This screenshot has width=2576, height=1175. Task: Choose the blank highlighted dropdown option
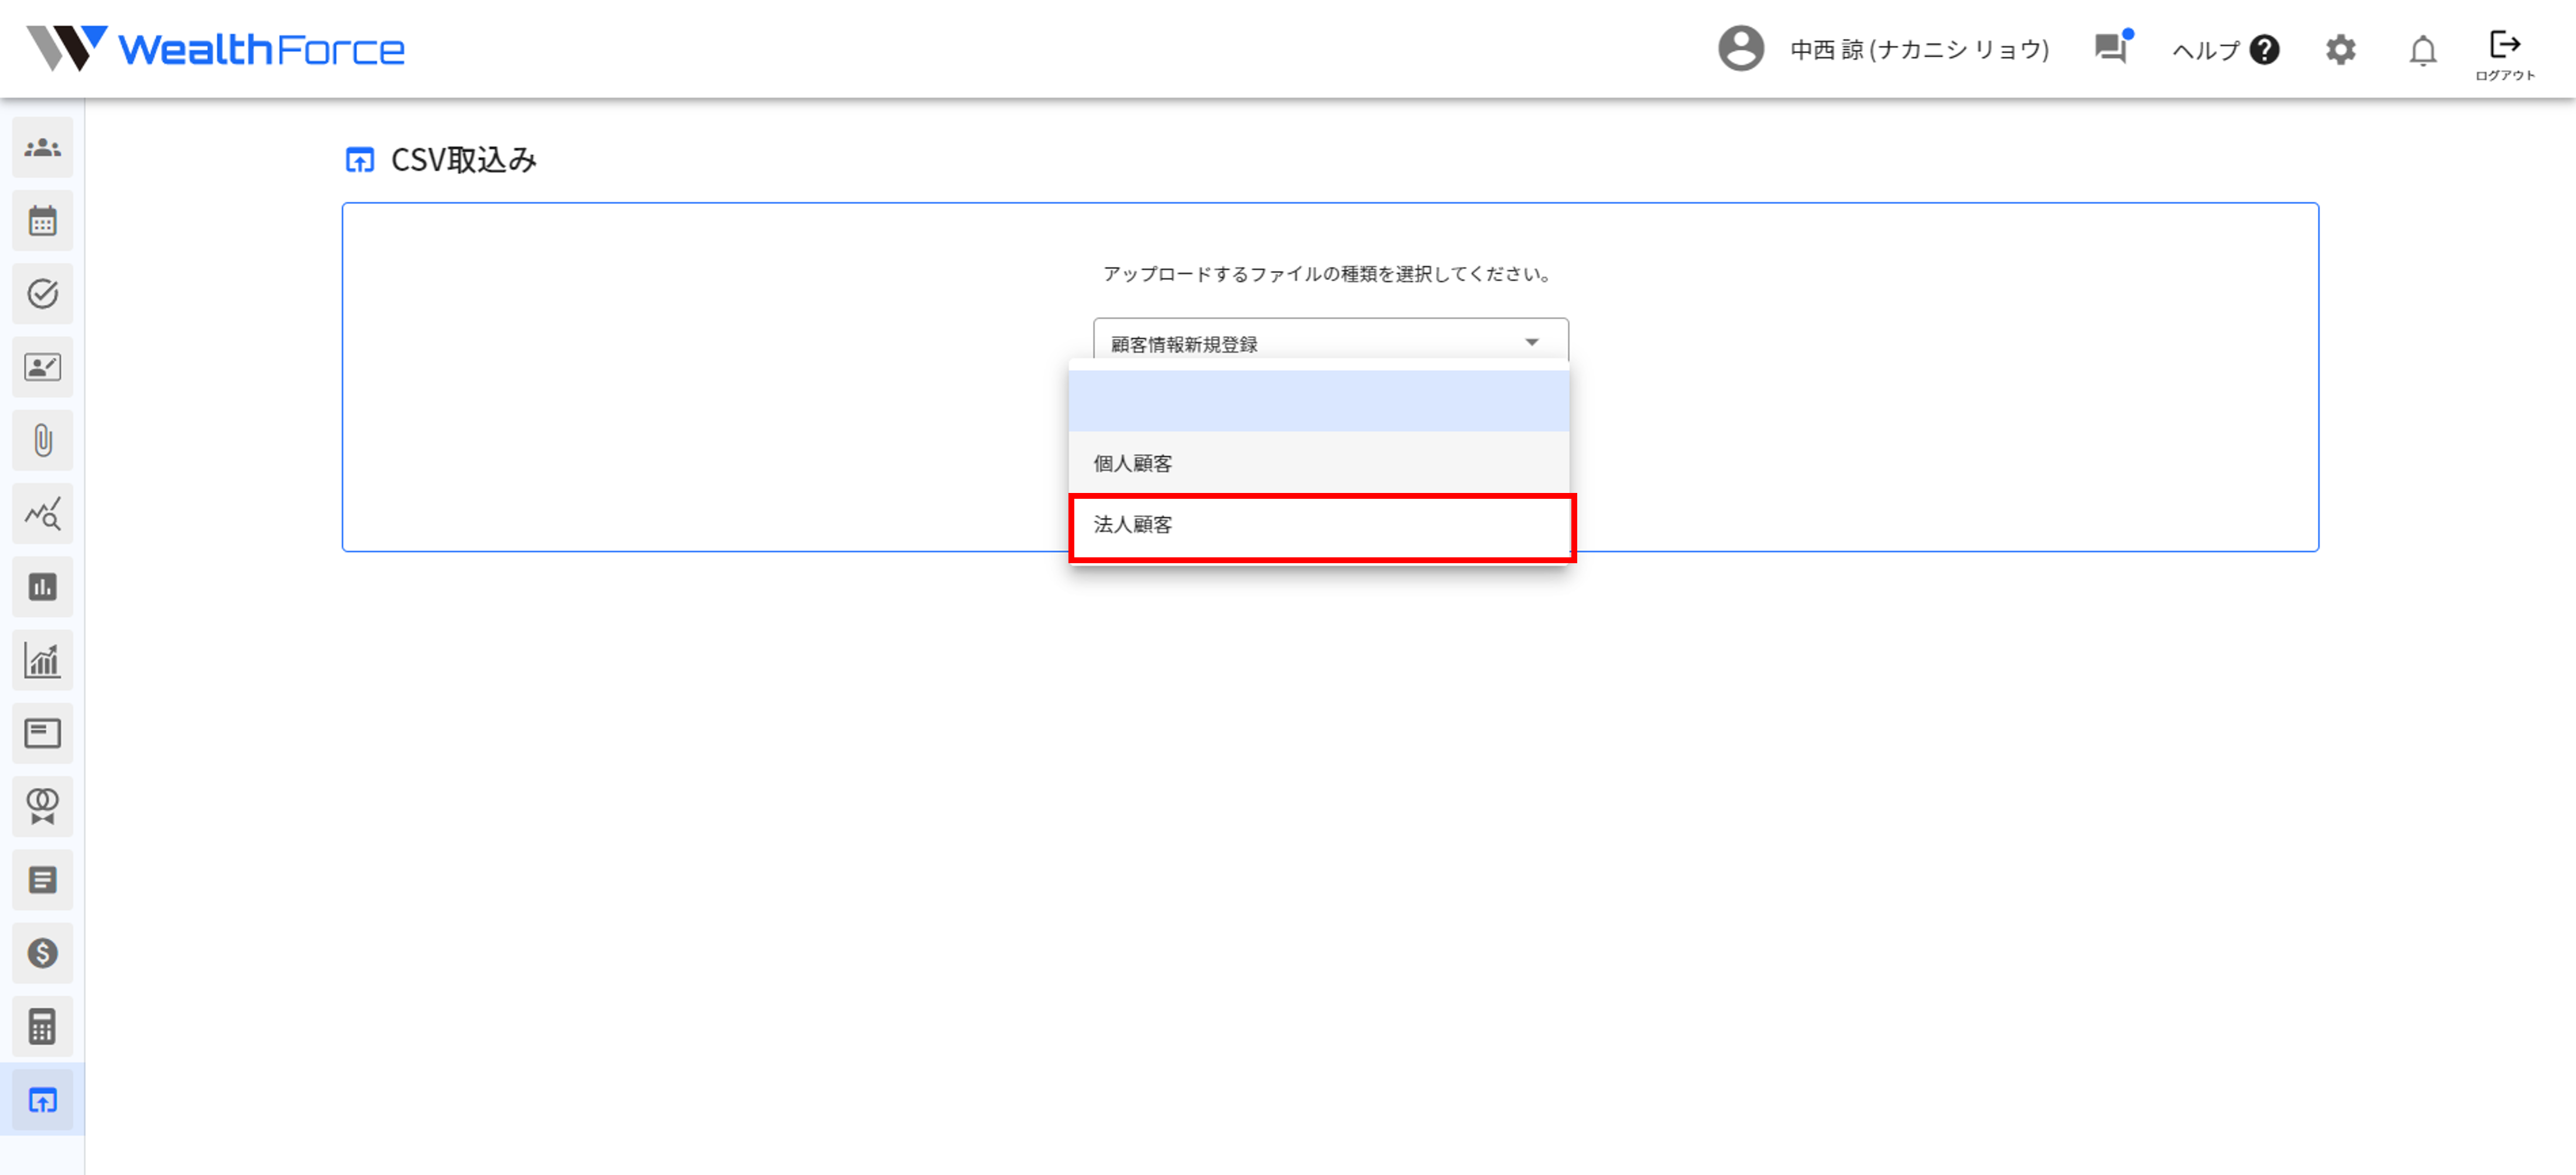[x=1320, y=401]
